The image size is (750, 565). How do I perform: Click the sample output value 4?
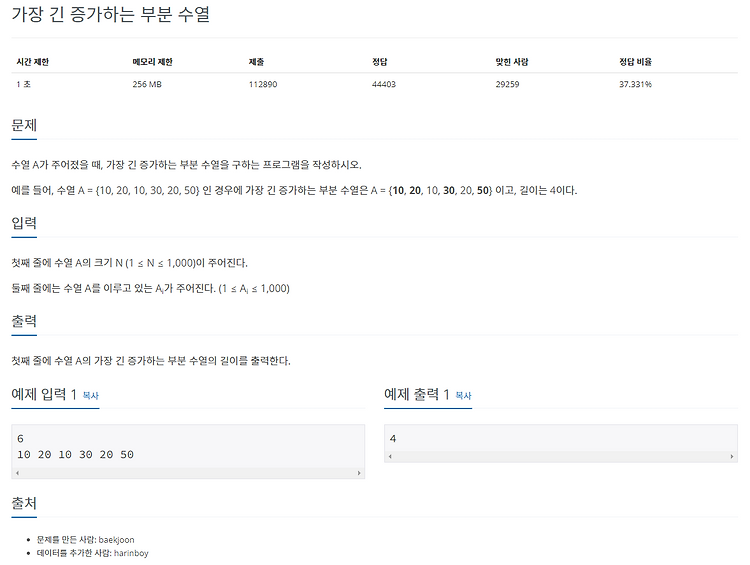coord(393,438)
